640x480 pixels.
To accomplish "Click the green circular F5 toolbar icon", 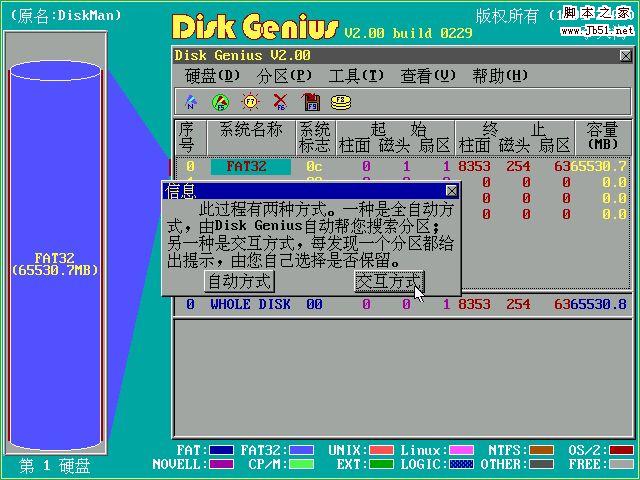I will (x=220, y=101).
